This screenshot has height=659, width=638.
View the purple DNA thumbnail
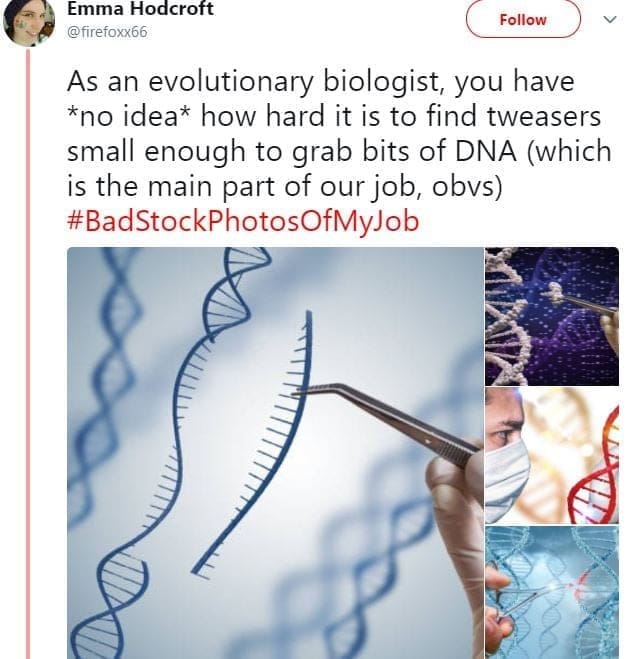coord(551,316)
